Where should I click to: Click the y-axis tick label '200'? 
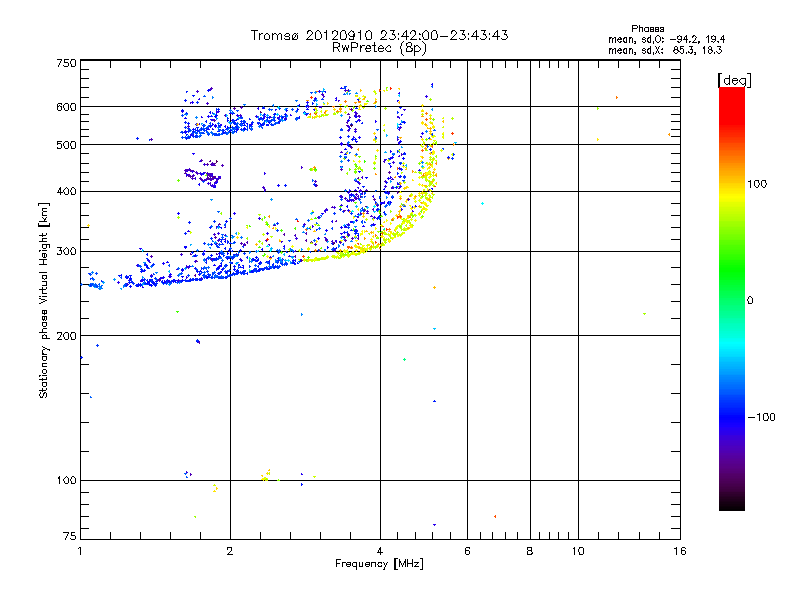pos(66,336)
